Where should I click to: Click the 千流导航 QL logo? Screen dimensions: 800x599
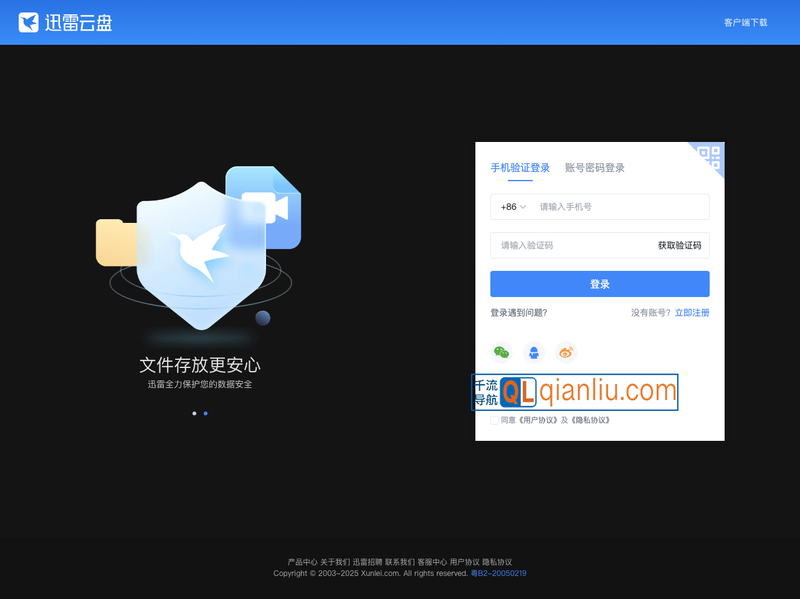(x=516, y=389)
